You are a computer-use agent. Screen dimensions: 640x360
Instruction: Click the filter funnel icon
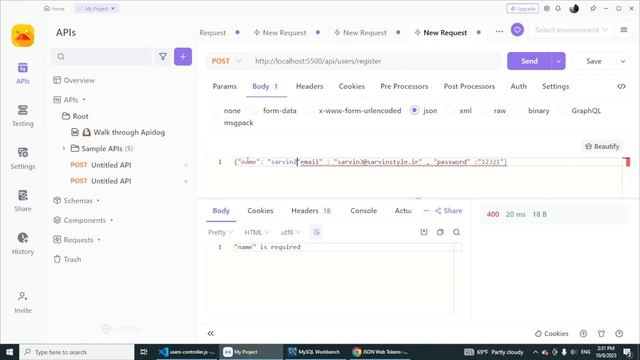(163, 57)
